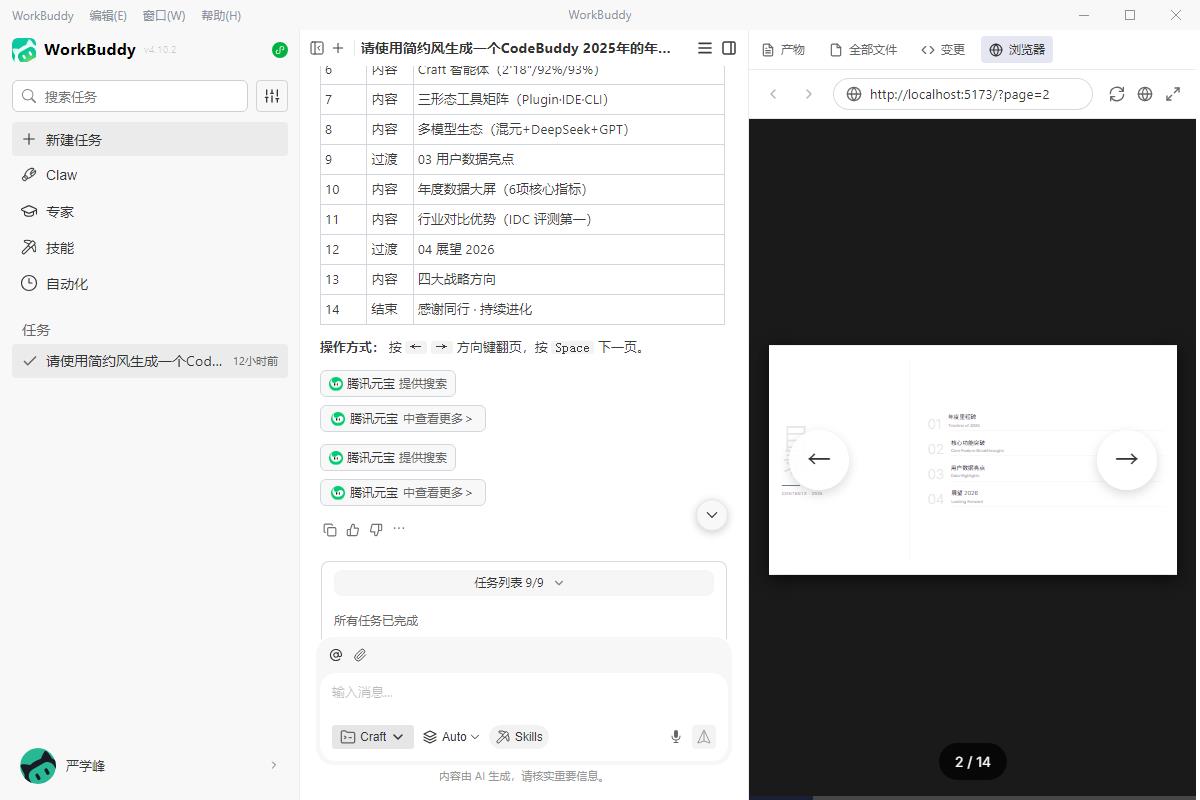This screenshot has width=1200, height=800.
Task: Send message with send arrow icon
Action: pyautogui.click(x=704, y=737)
